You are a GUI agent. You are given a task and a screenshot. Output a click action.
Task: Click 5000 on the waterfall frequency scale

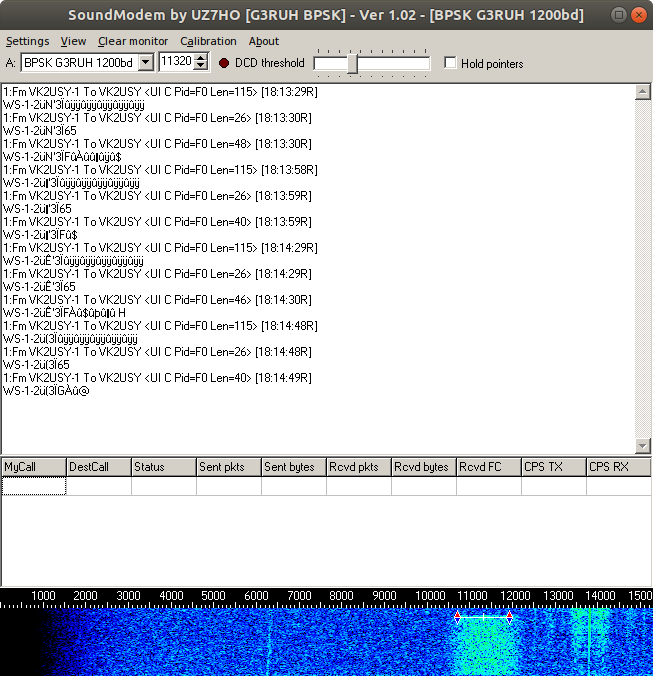coord(213,596)
